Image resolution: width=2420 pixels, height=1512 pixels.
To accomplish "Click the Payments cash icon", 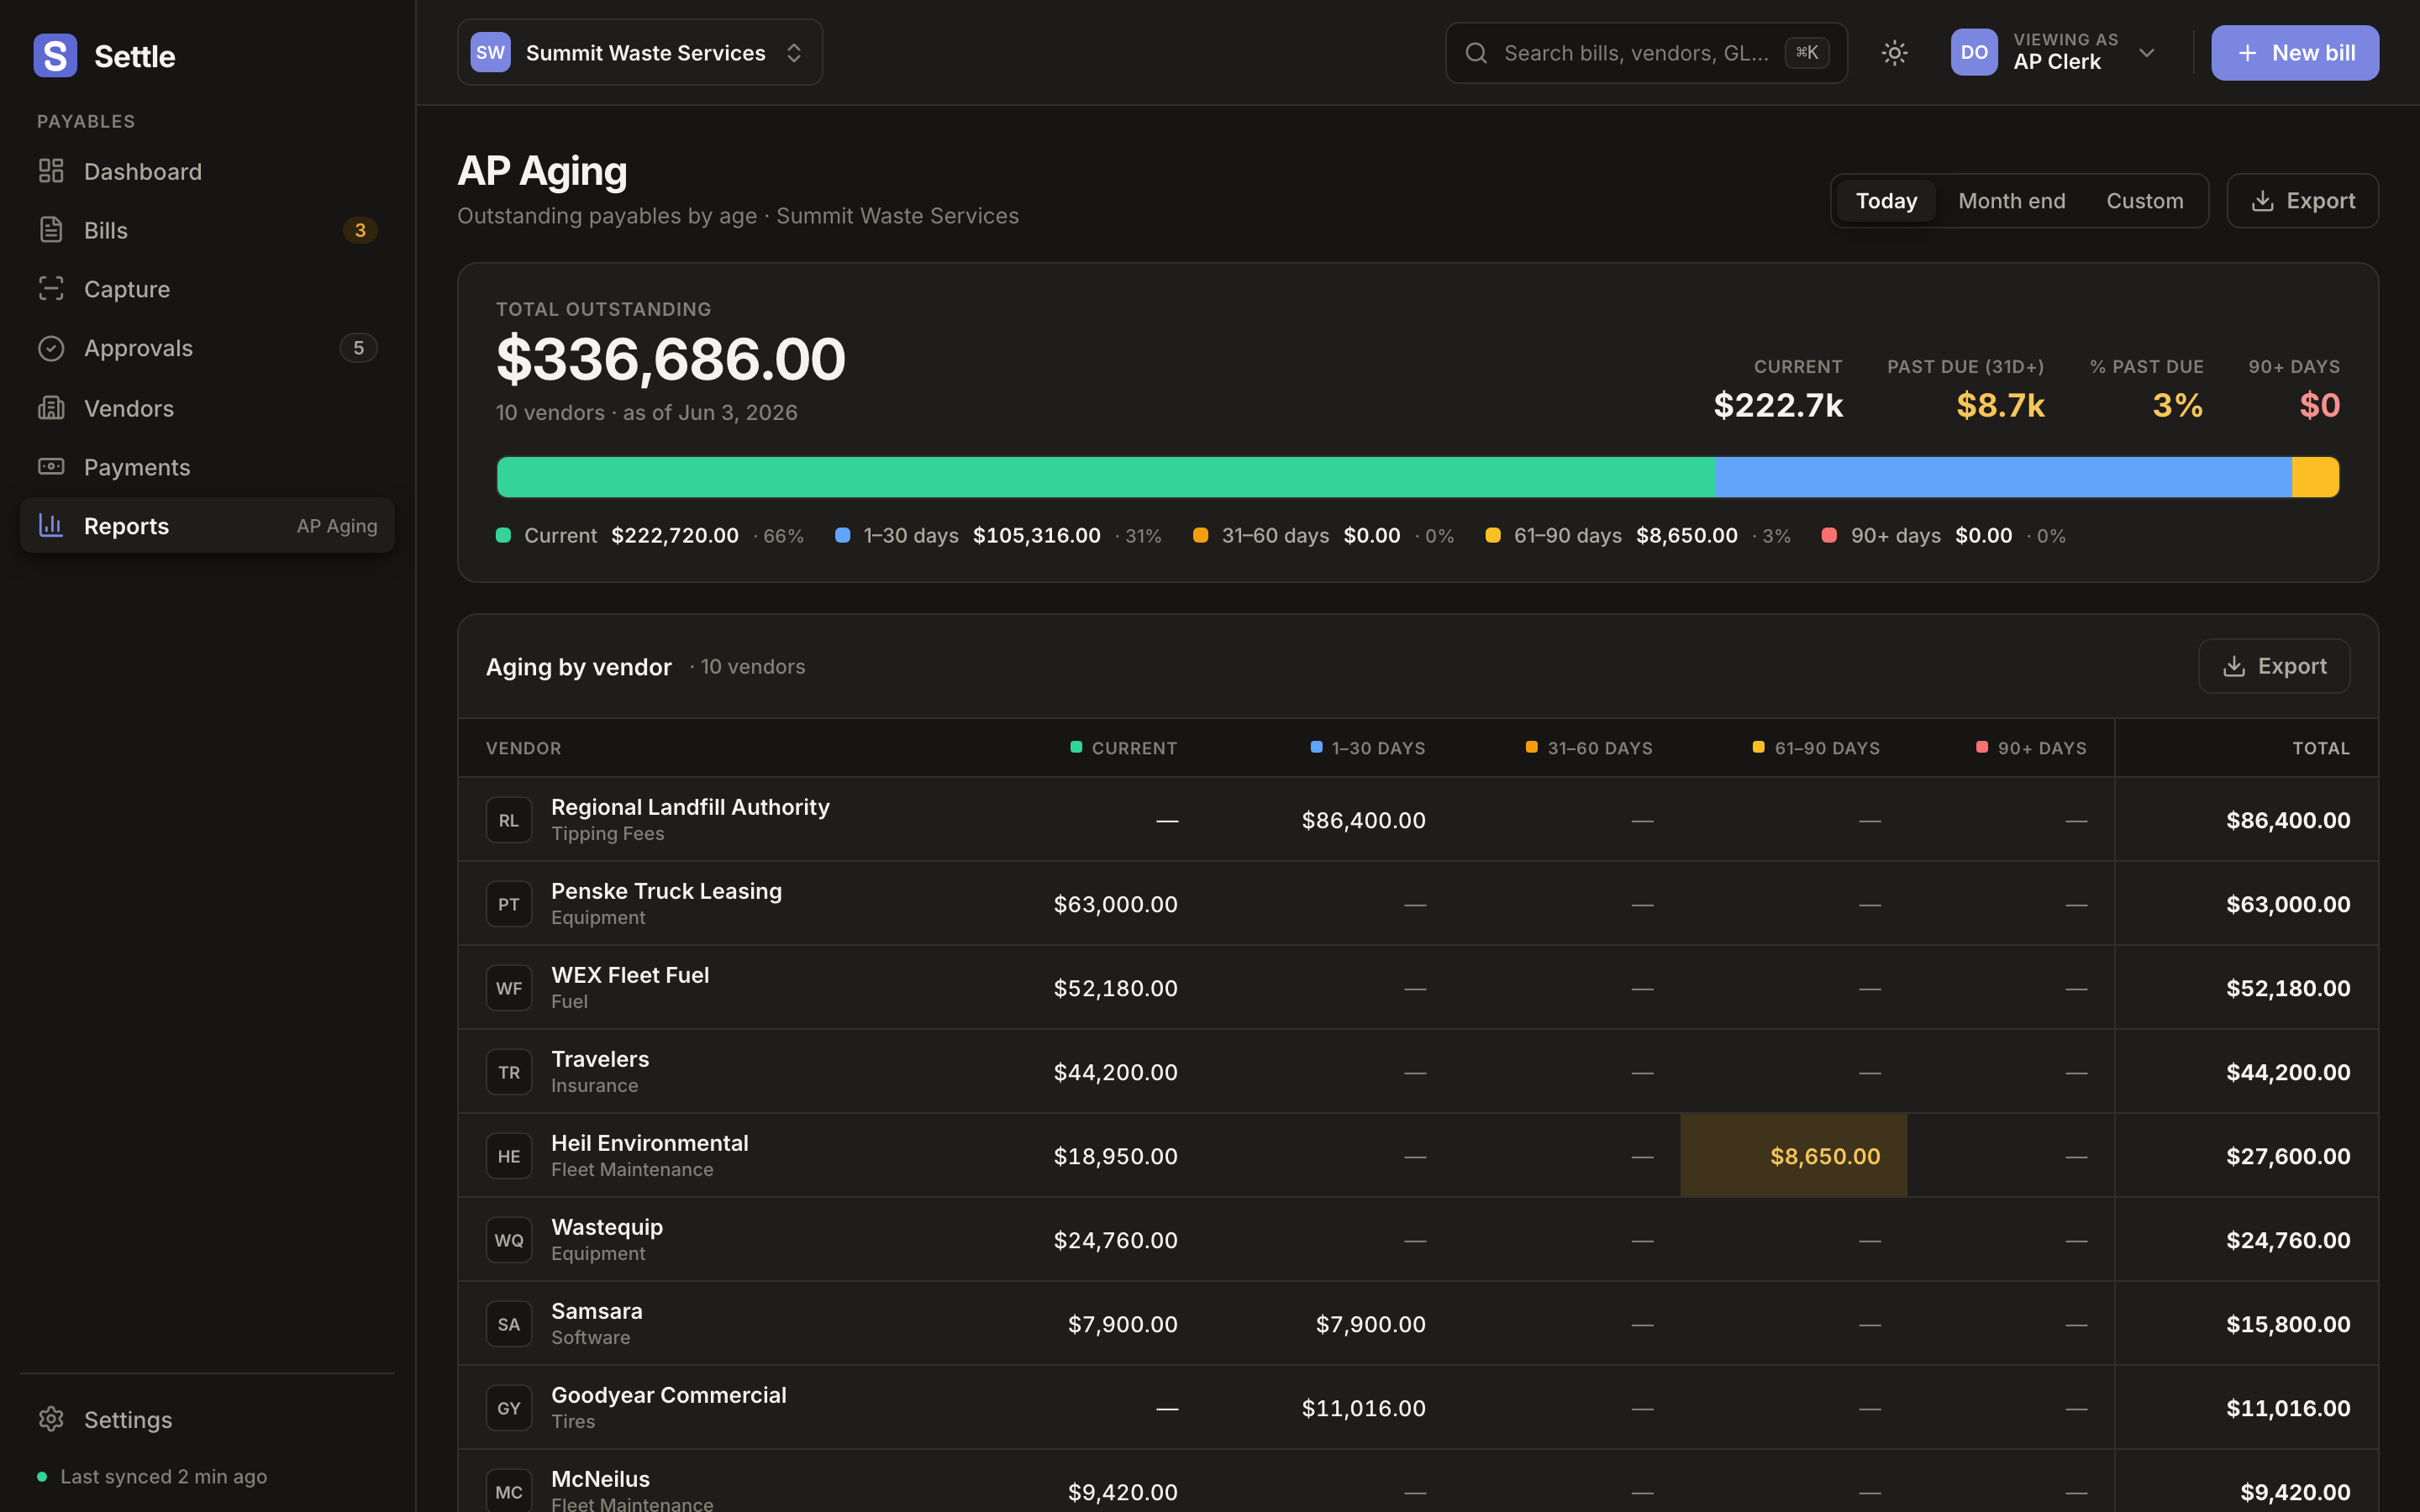I will coord(51,467).
